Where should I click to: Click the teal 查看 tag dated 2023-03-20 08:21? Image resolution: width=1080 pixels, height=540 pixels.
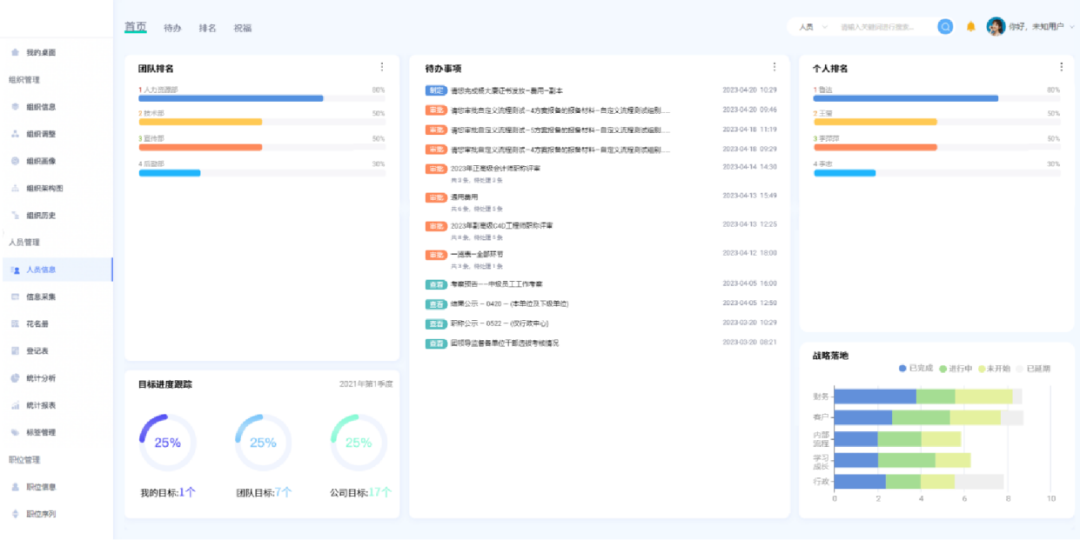click(436, 343)
